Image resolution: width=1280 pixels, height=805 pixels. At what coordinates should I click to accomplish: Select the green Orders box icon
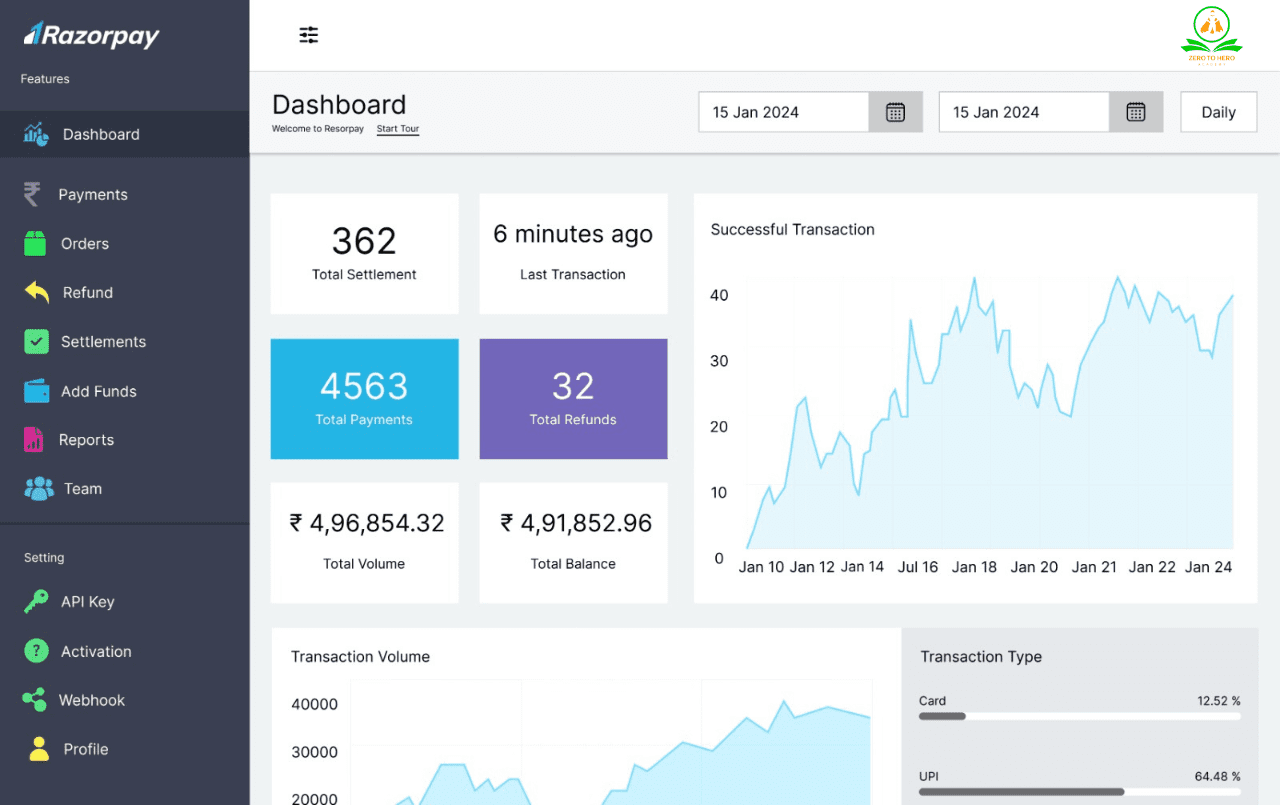click(x=36, y=243)
